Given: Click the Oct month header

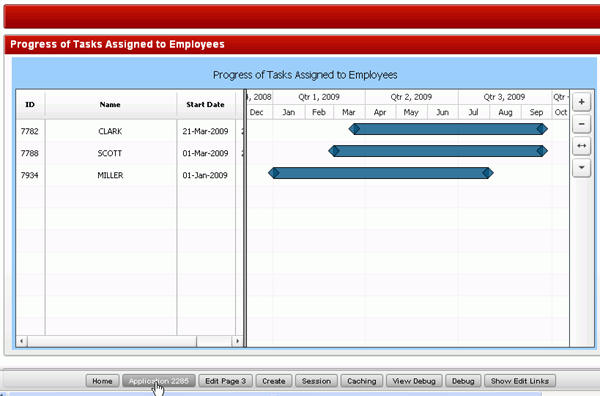Looking at the screenshot, I should coord(561,112).
